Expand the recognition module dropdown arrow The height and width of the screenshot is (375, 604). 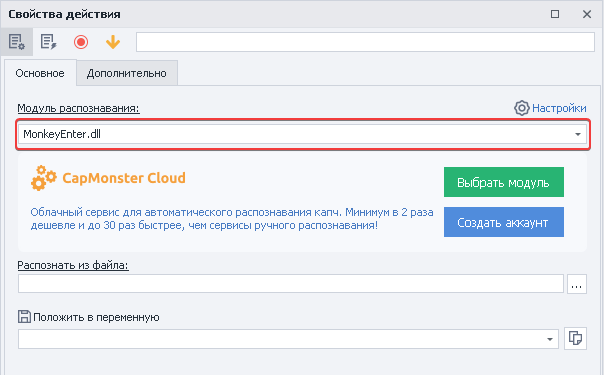(578, 134)
